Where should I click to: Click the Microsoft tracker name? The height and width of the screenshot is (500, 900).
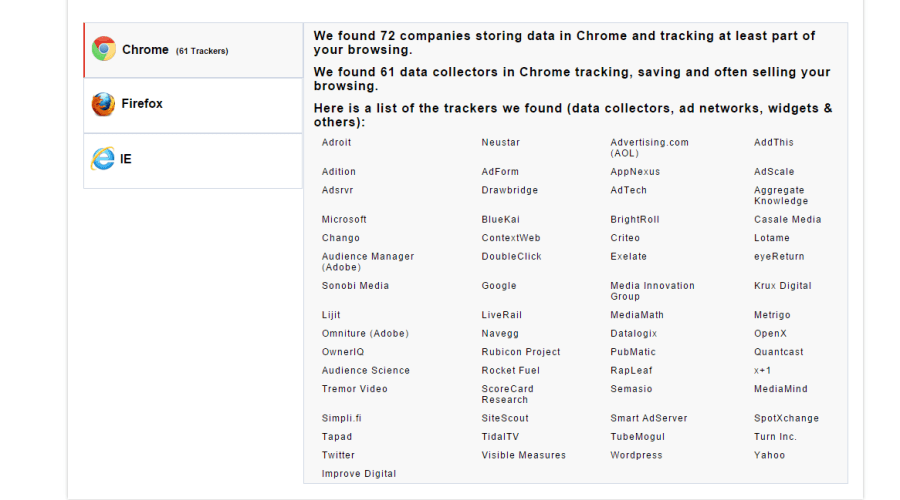pos(344,220)
